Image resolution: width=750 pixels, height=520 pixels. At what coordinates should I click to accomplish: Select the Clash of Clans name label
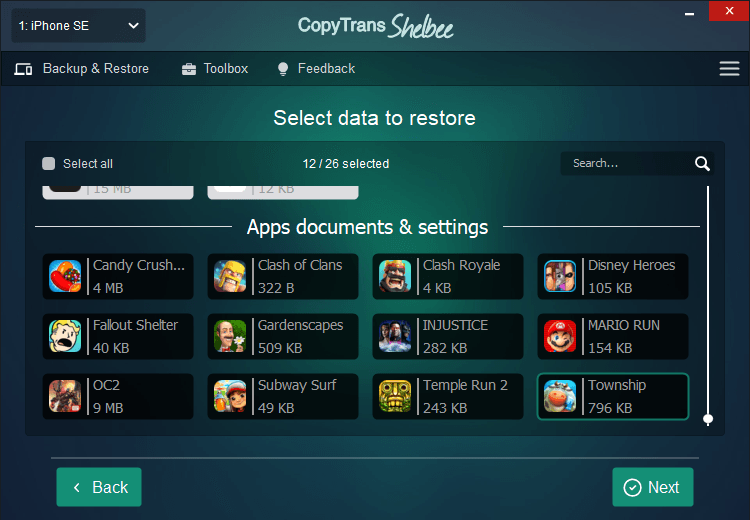300,265
